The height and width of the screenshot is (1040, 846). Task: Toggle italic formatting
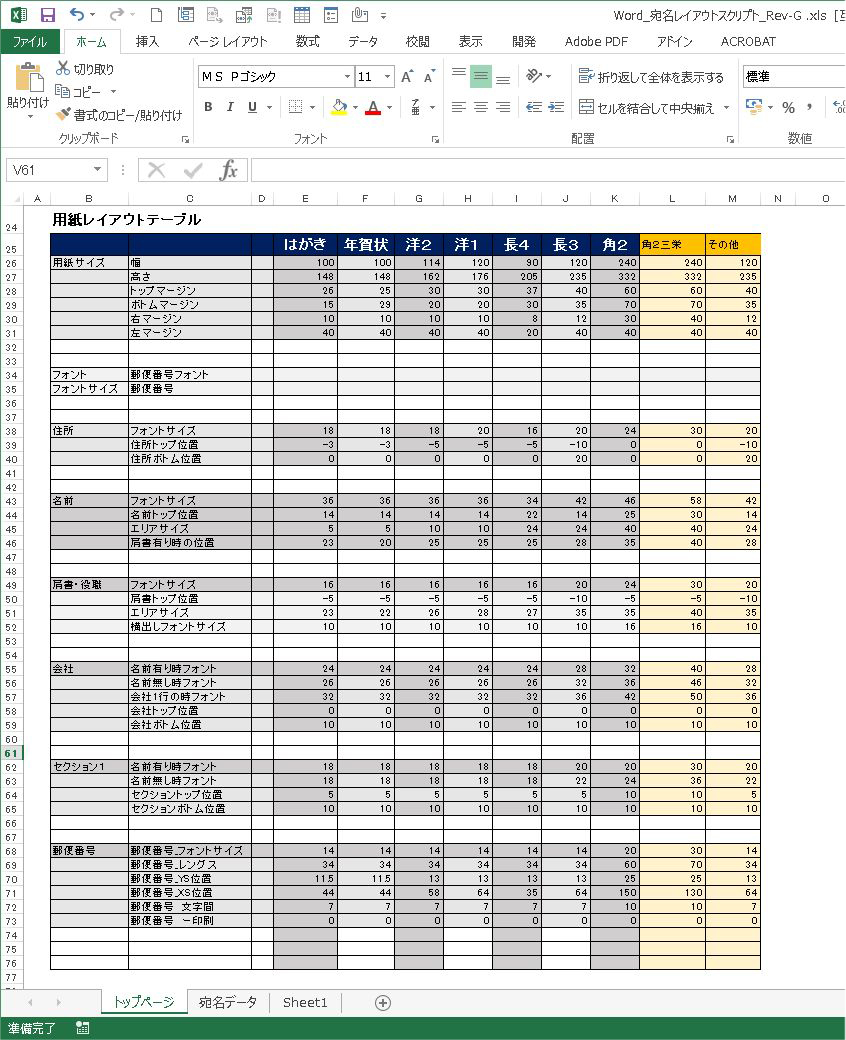tap(230, 107)
